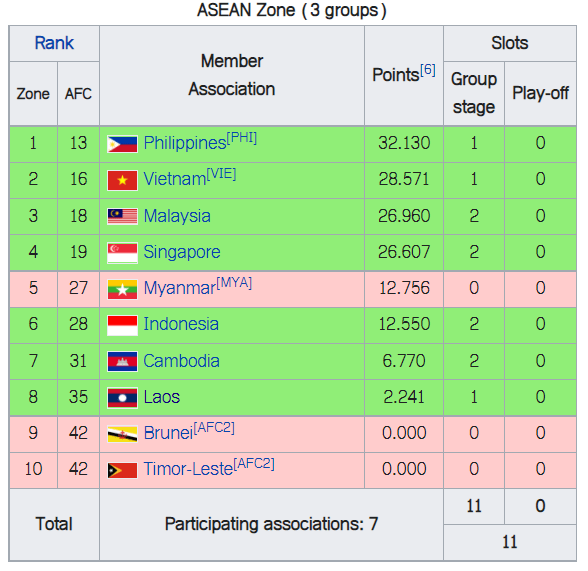Open the [MYA] footnote beside Myanmar
Image resolution: width=588 pixels, height=571 pixels.
(x=234, y=283)
